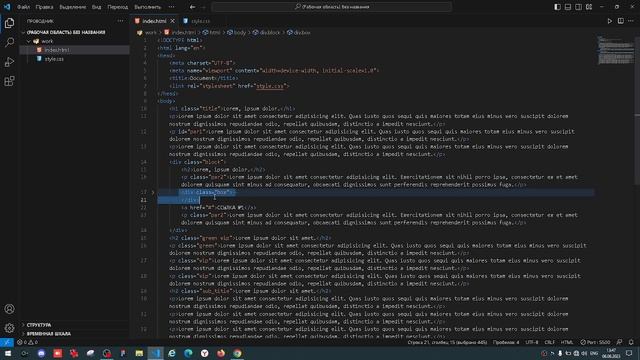The image size is (640, 360).
Task: Change language mode via HTML status
Action: coord(567,342)
